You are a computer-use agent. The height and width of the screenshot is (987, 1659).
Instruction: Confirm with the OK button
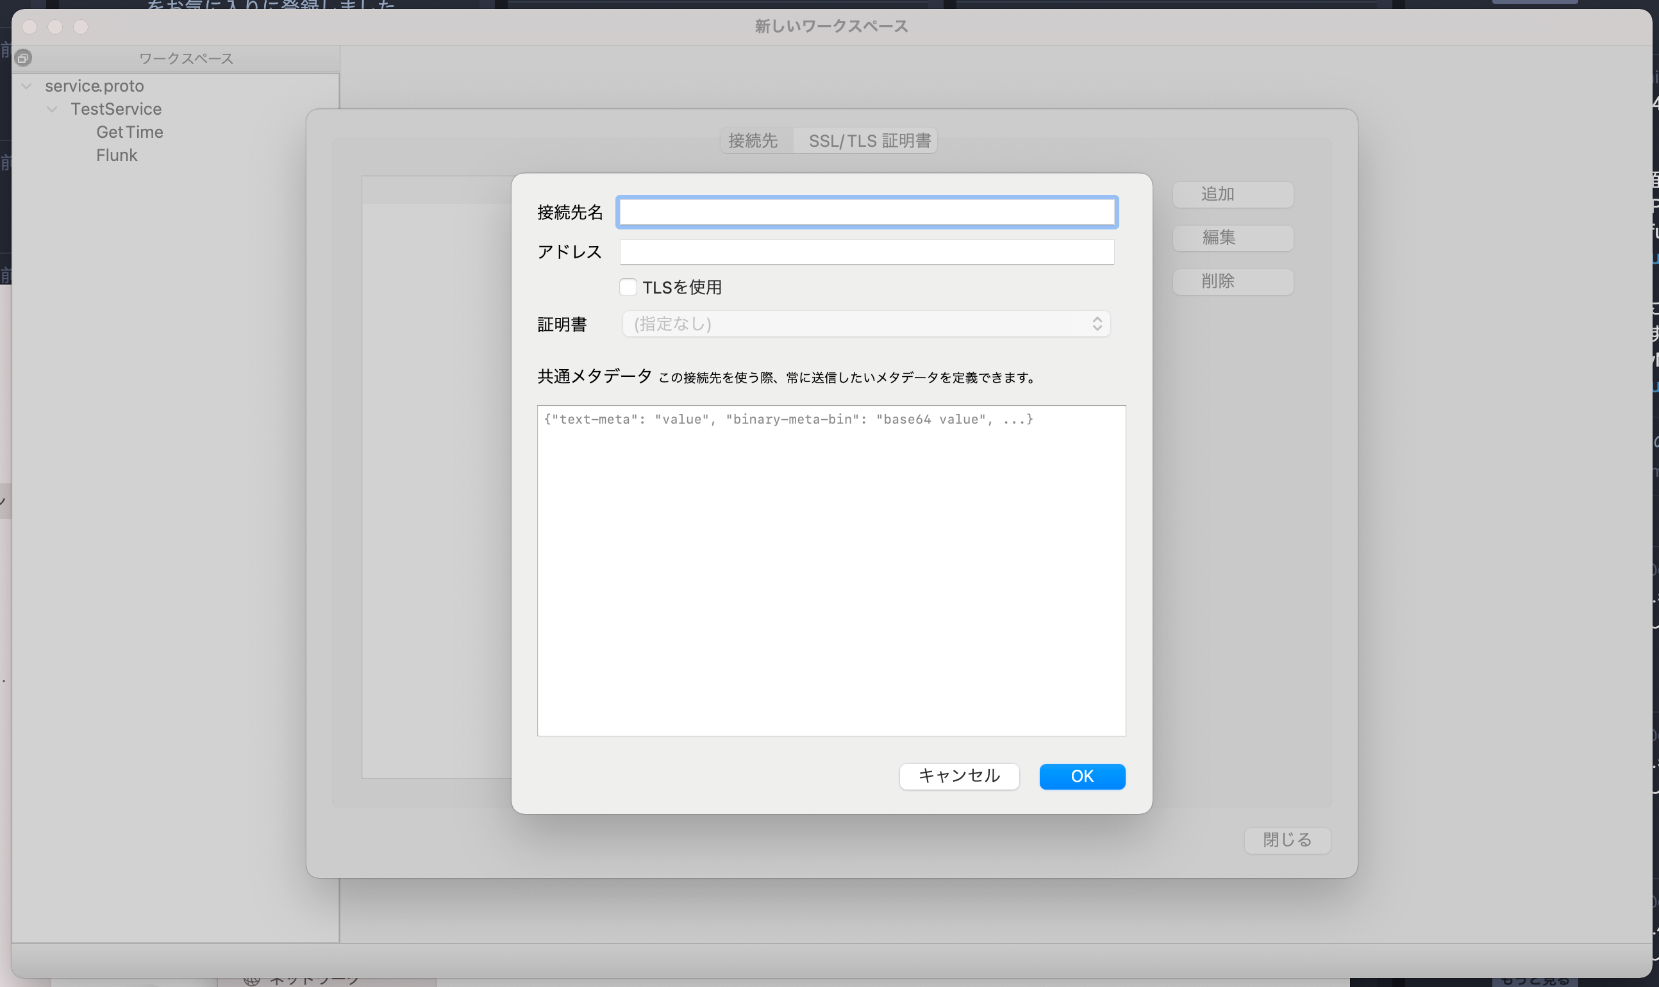tap(1082, 777)
